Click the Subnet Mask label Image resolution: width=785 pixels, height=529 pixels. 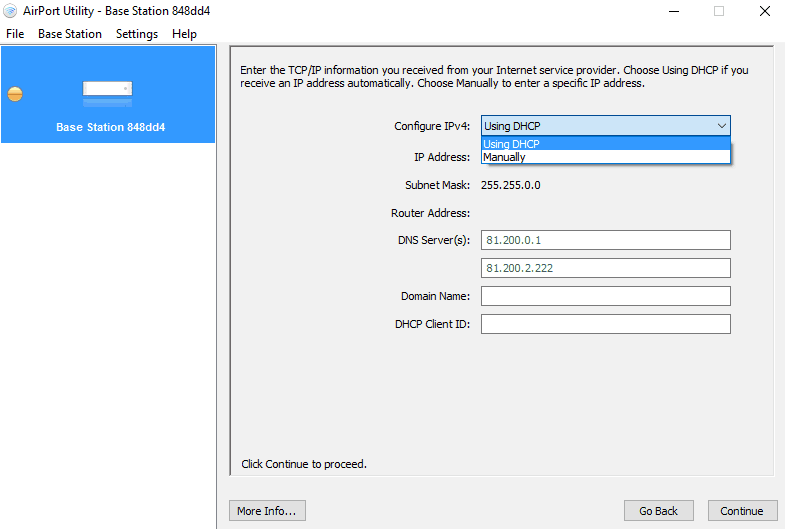tap(438, 185)
